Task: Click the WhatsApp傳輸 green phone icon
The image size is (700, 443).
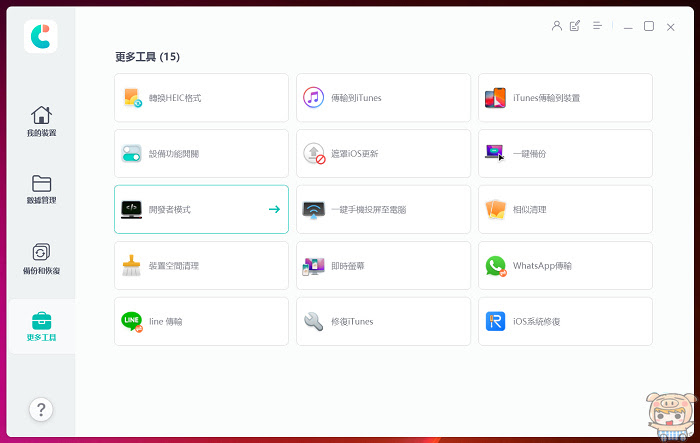Action: coord(496,266)
